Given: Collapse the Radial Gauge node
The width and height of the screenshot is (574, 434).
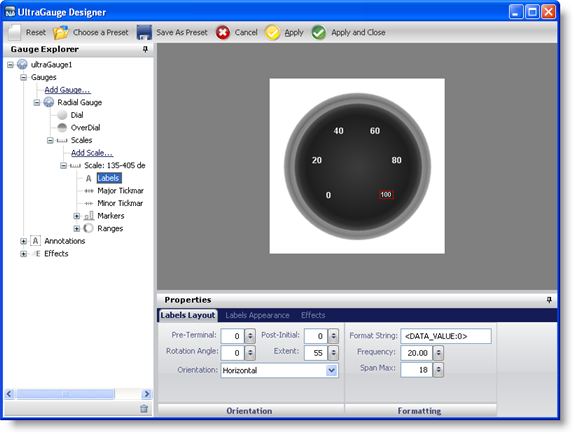Looking at the screenshot, I should click(37, 102).
